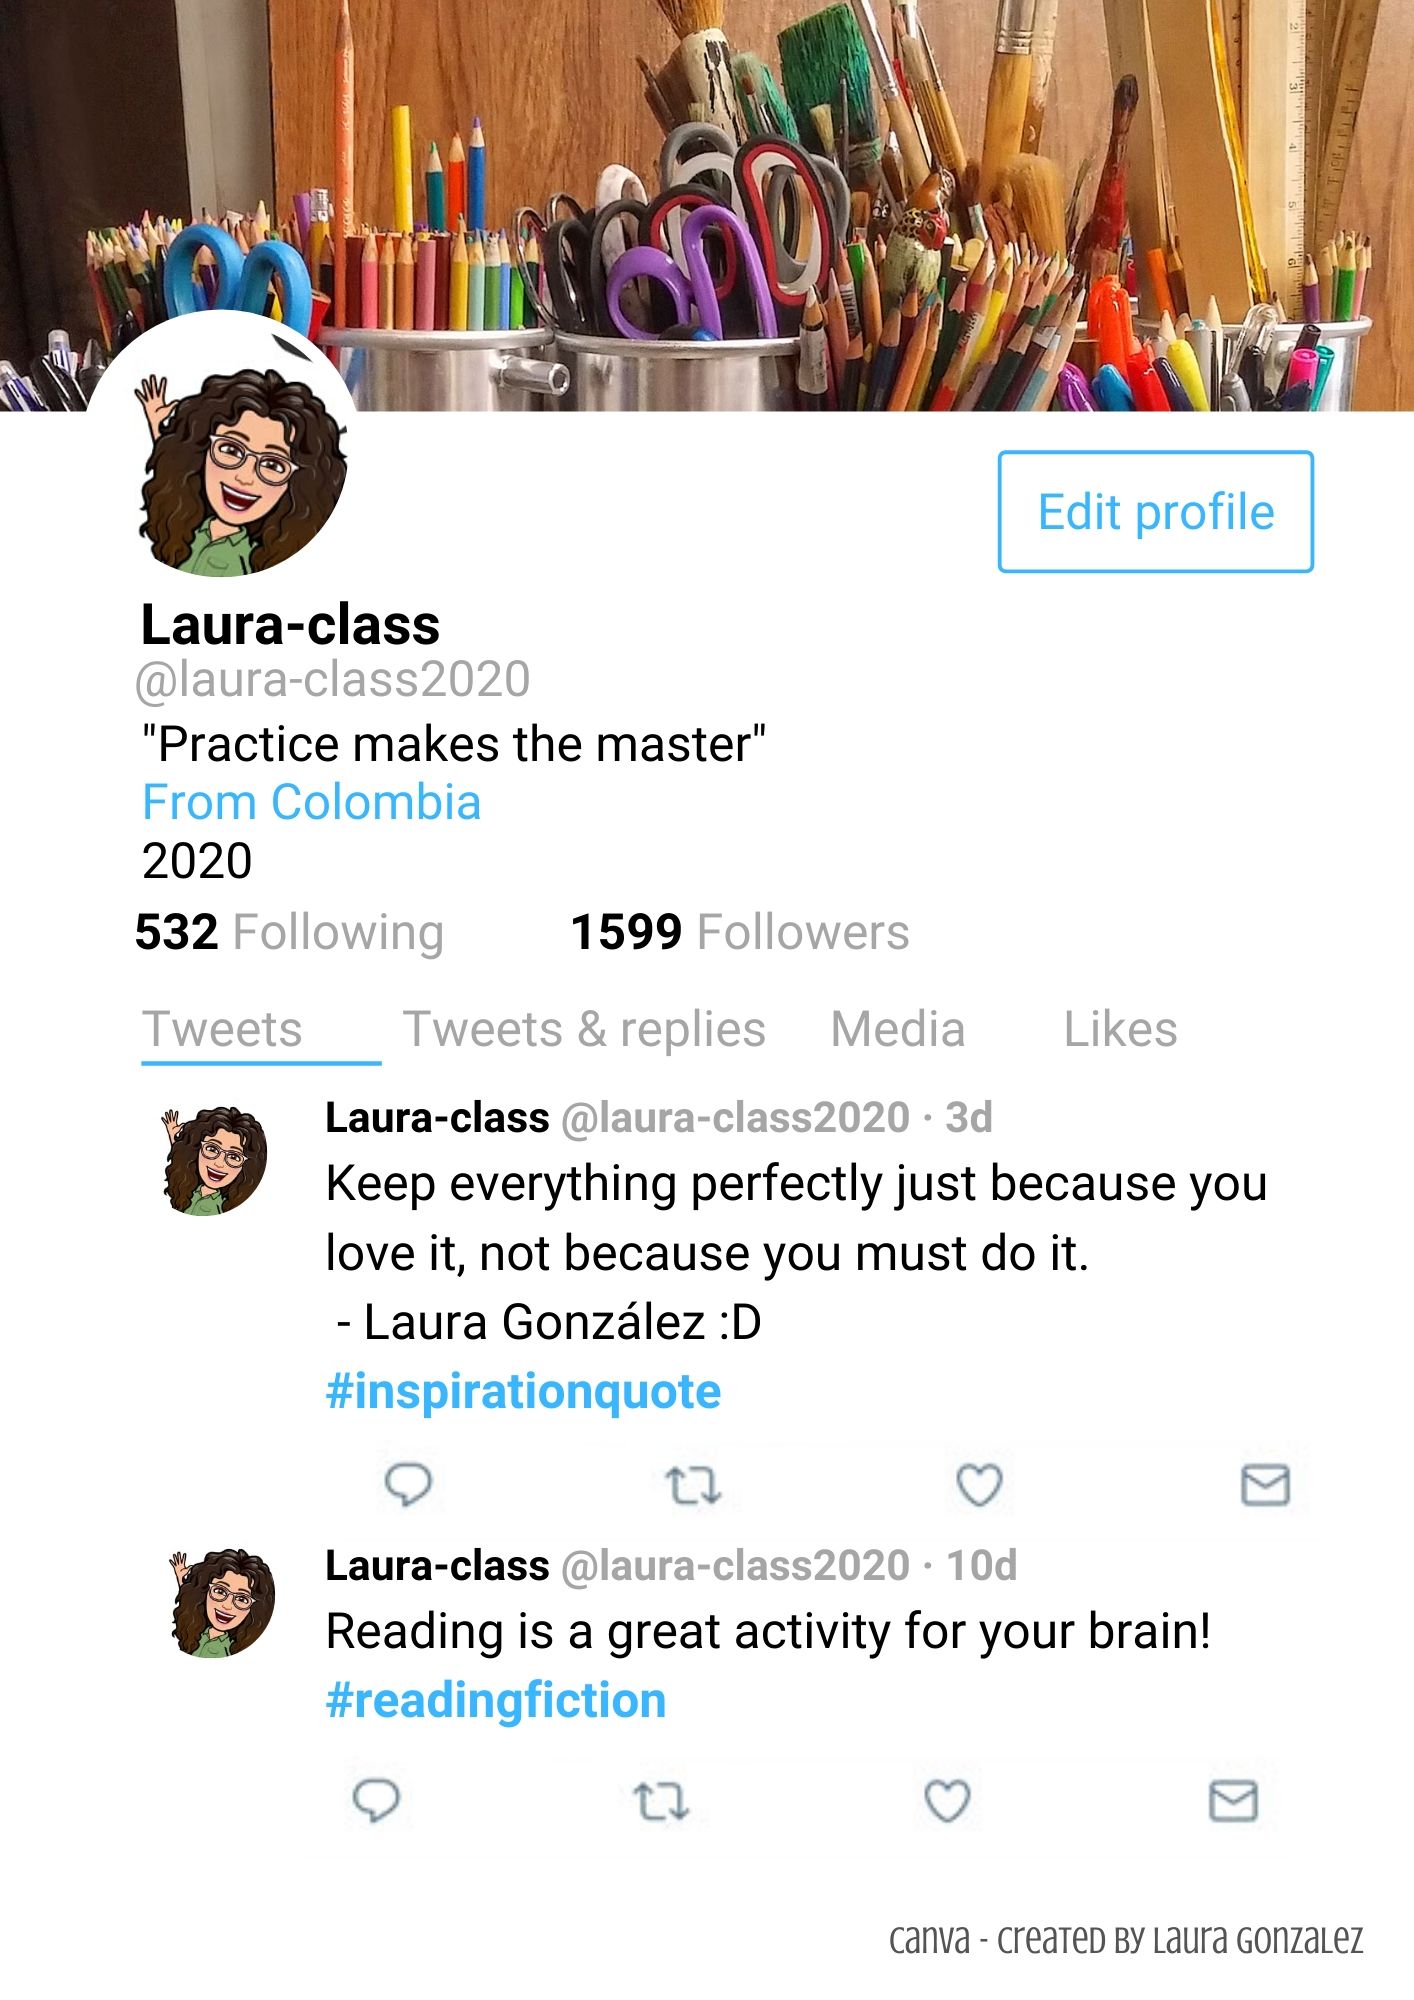Select the Tweets tab

222,1029
